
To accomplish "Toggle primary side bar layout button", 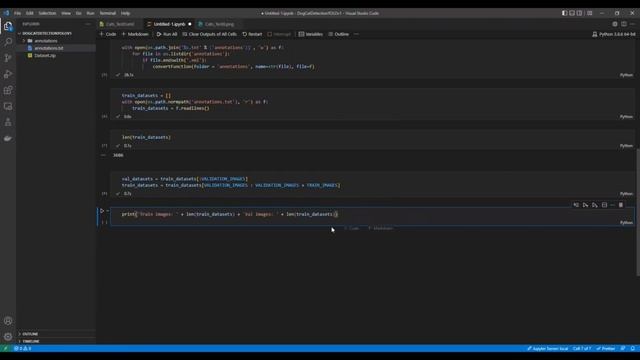I will pos(564,13).
